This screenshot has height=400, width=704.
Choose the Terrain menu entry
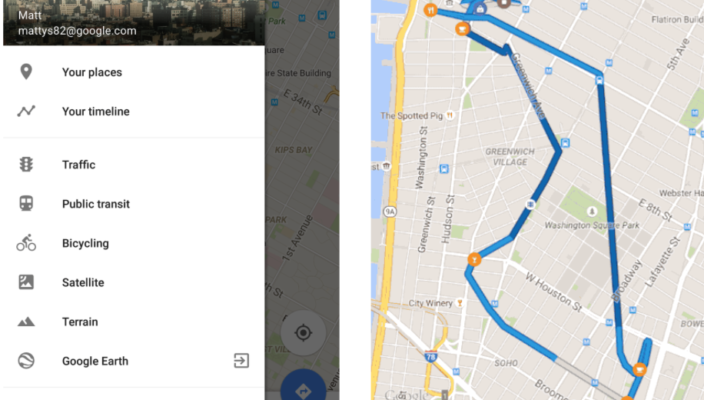click(134, 321)
